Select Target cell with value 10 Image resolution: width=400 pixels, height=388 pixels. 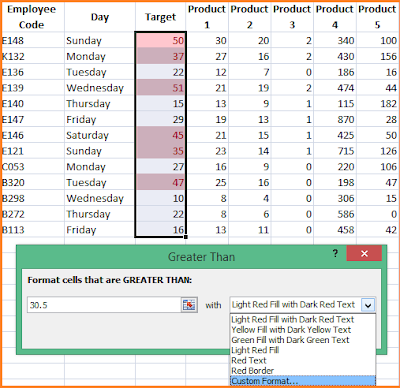(x=160, y=198)
